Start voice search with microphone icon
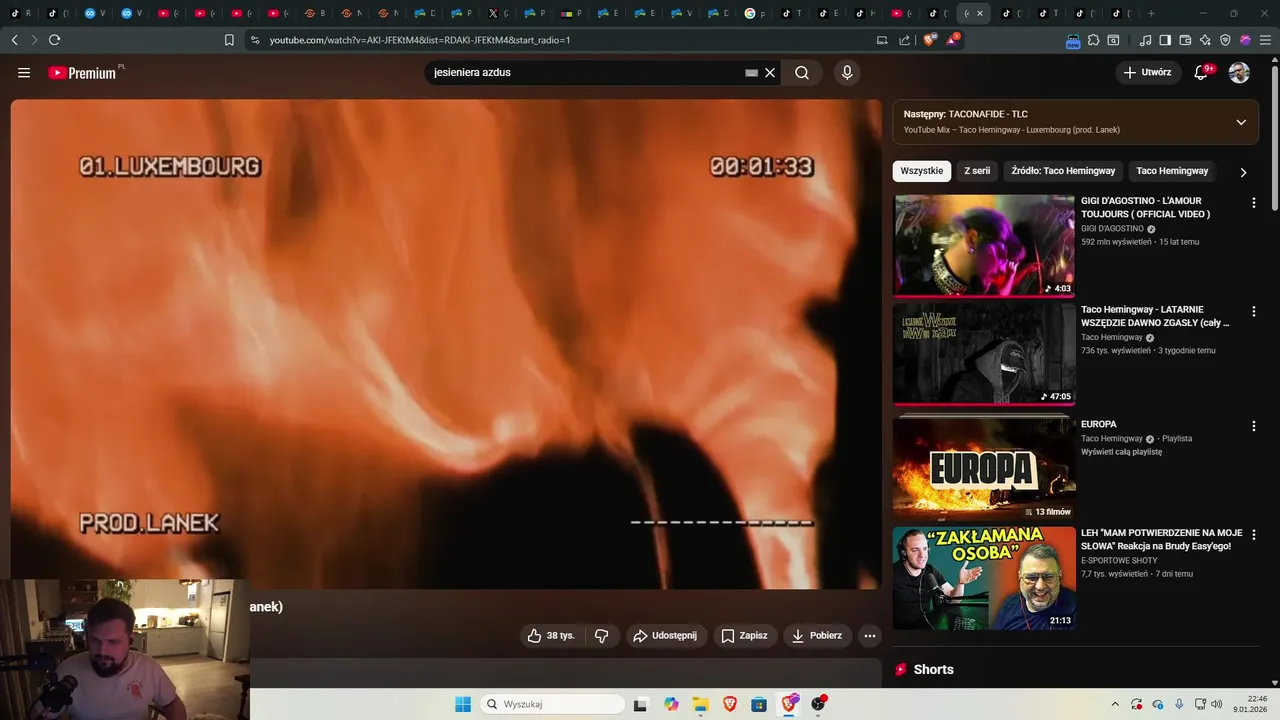The image size is (1280, 720). (847, 73)
